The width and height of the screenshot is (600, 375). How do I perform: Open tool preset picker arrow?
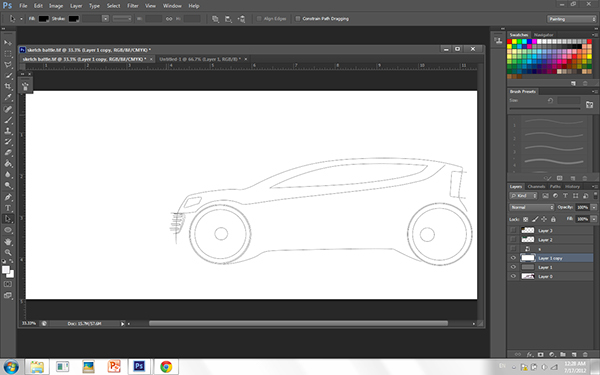coord(21,19)
